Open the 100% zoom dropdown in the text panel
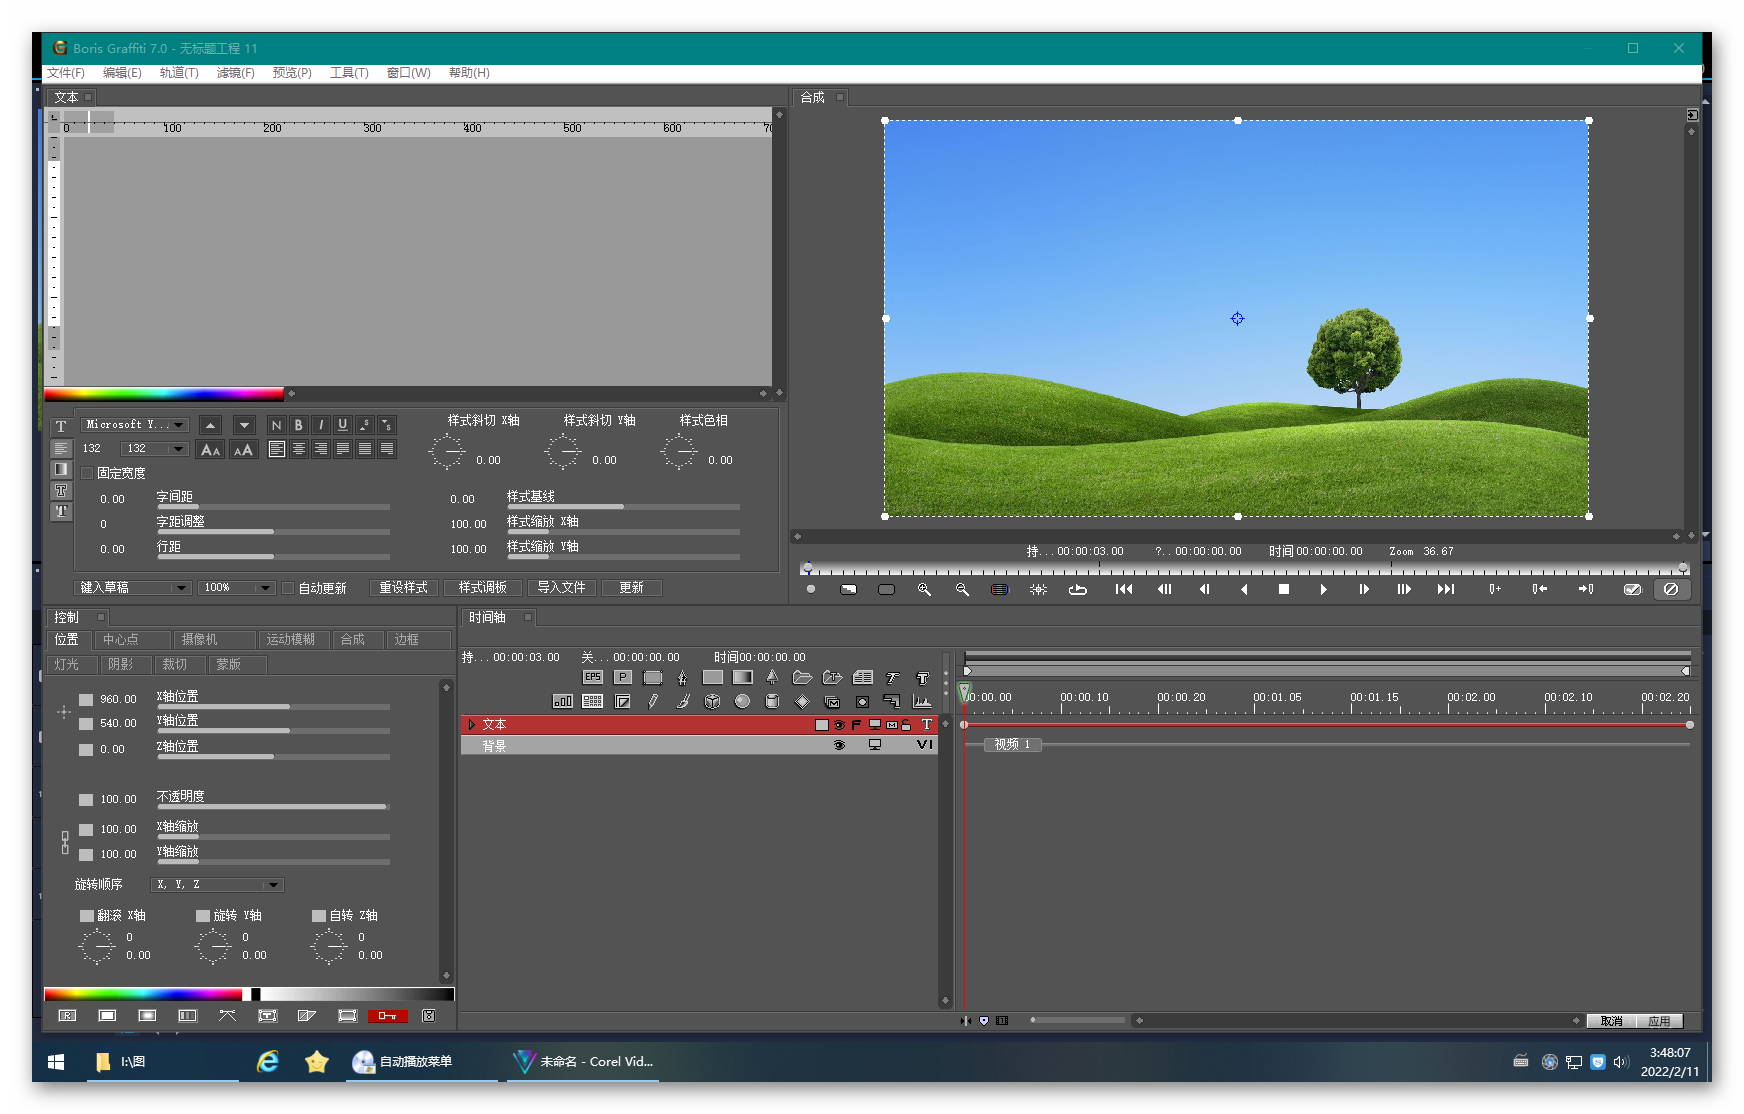Viewport: 1744px width, 1114px height. pyautogui.click(x=237, y=588)
